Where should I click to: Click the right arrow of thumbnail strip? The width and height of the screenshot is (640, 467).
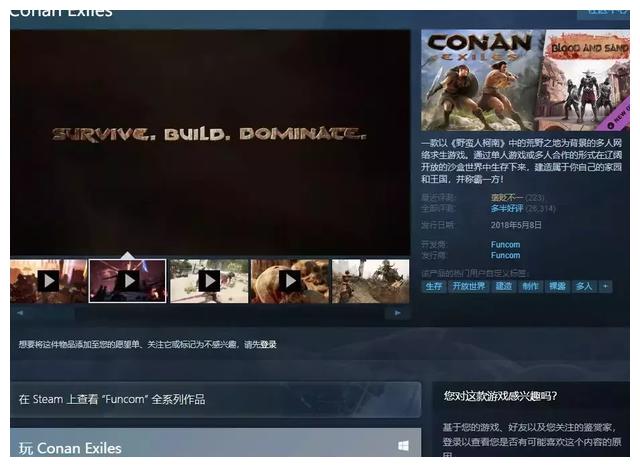coord(397,313)
